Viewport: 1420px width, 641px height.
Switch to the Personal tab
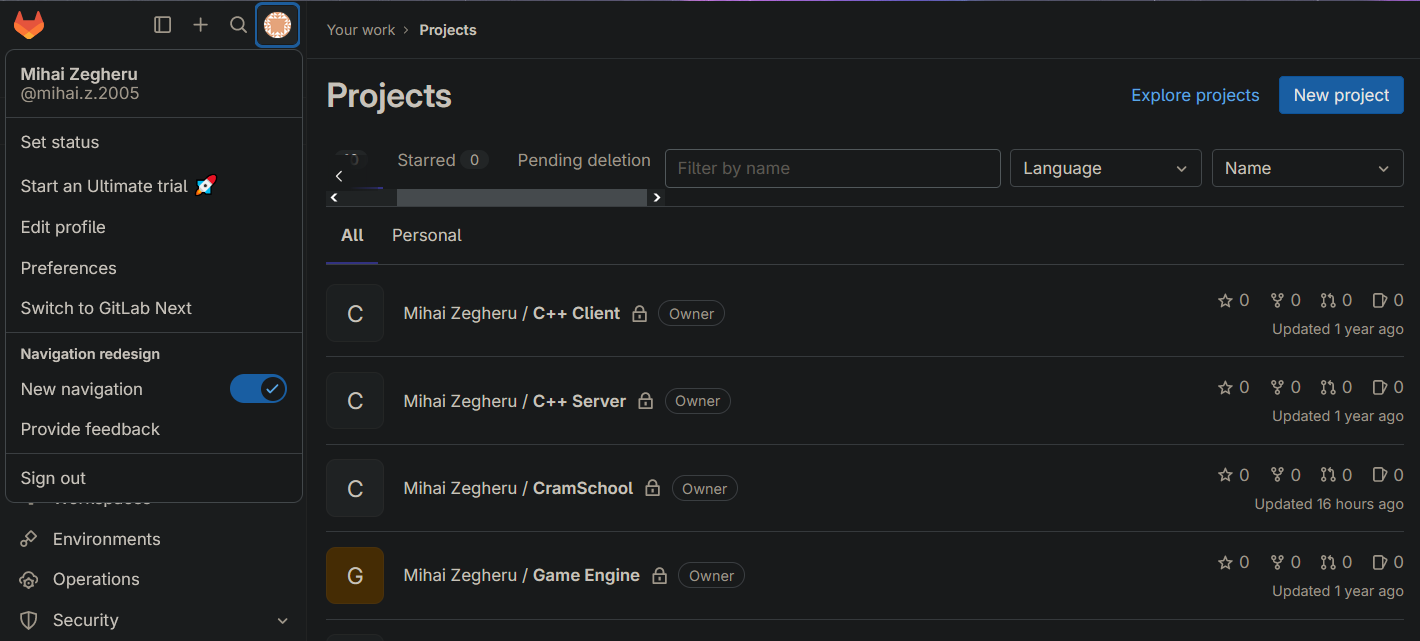(x=427, y=236)
